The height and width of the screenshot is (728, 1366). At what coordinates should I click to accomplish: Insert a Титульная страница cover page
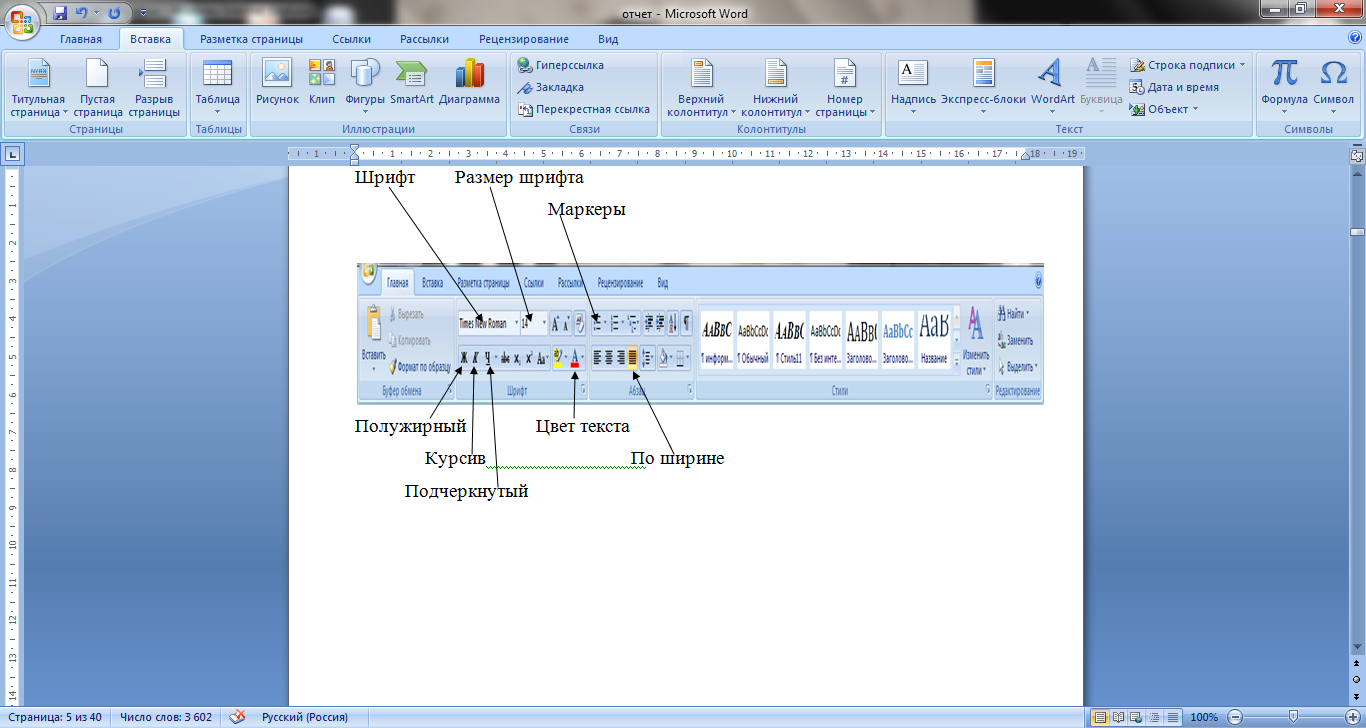tap(38, 88)
